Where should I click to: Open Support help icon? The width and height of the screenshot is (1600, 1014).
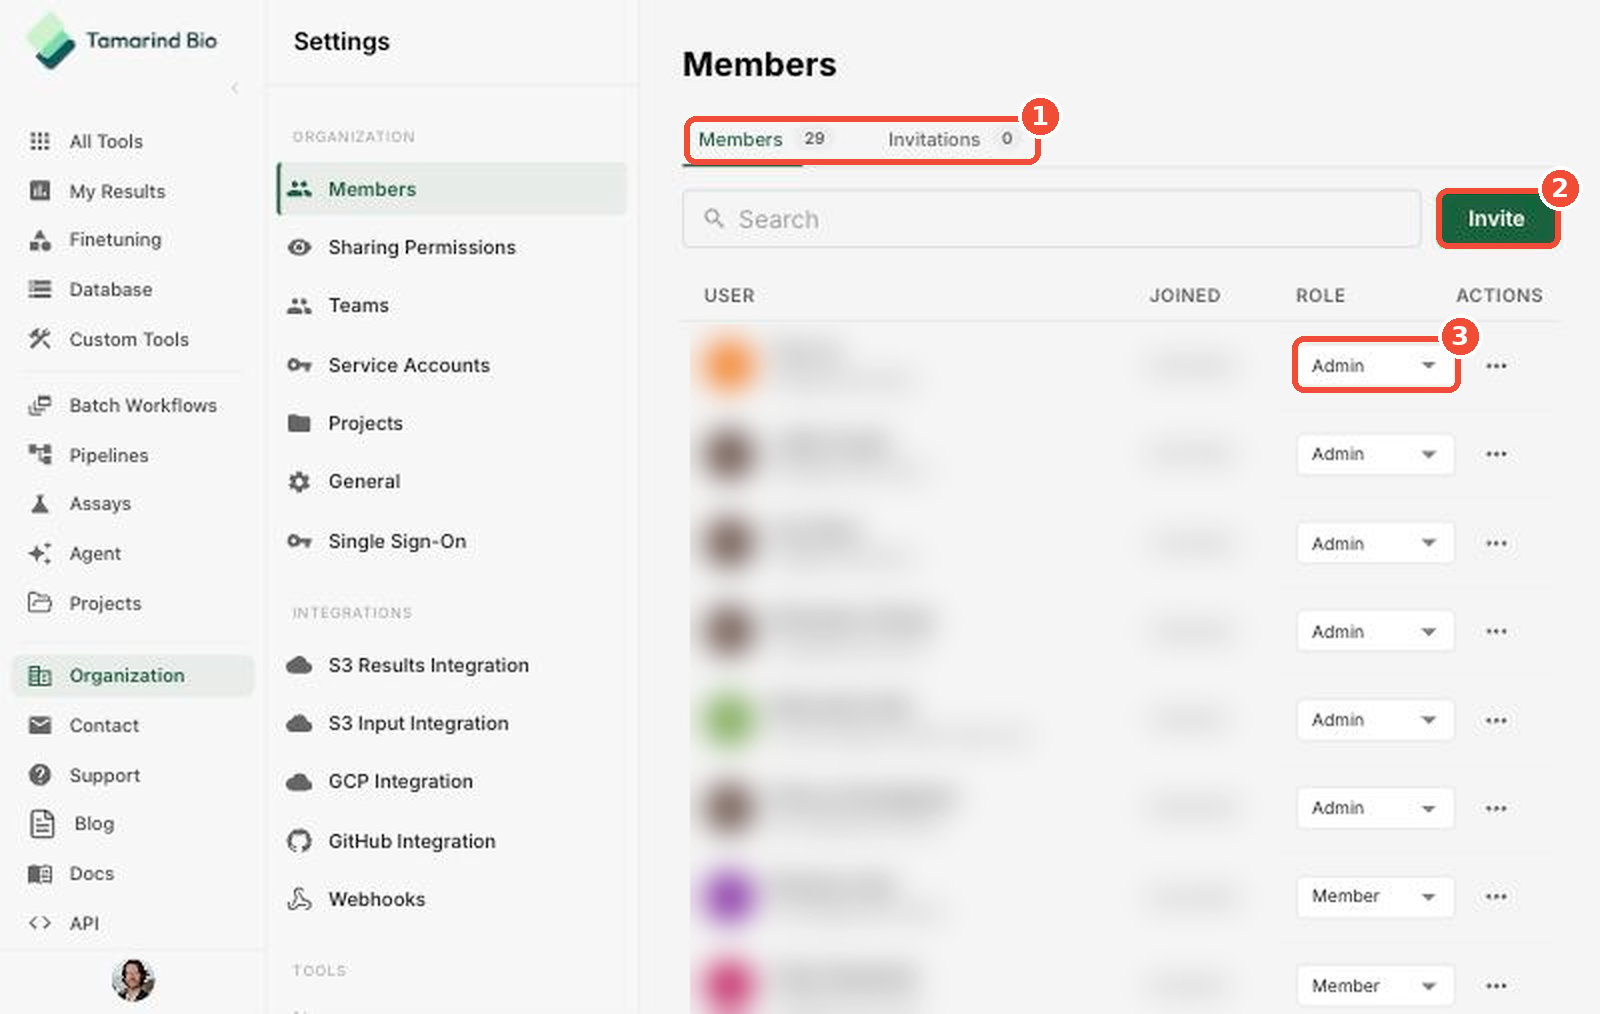(40, 775)
